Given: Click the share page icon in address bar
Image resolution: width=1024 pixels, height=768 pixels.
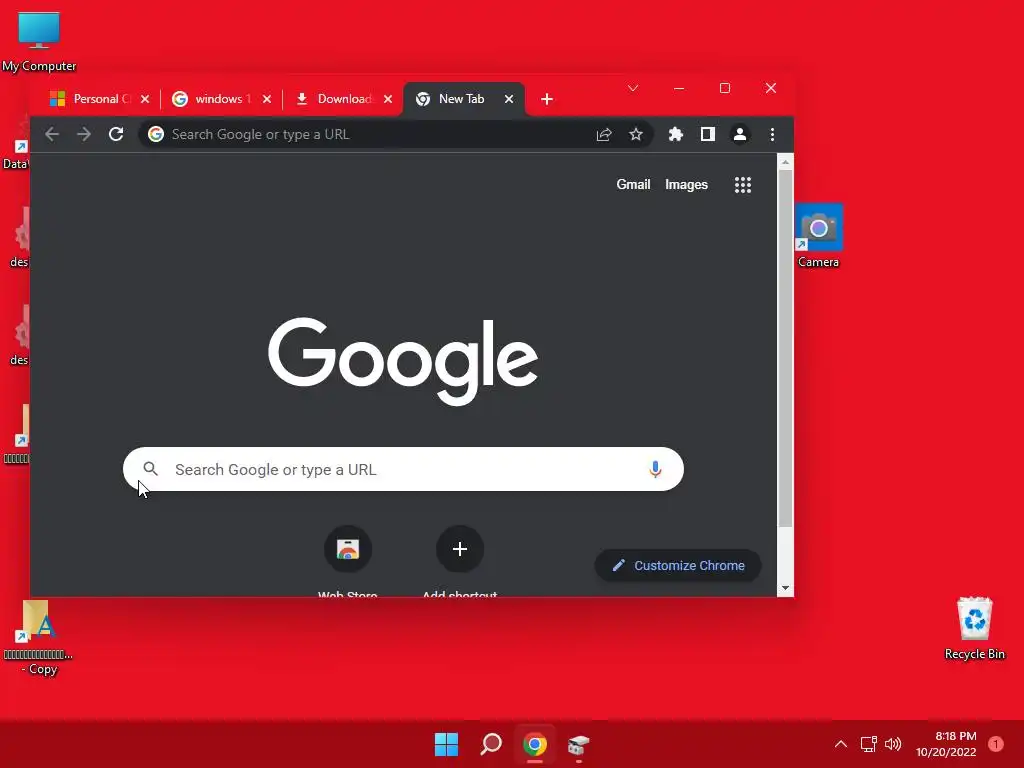Looking at the screenshot, I should click(604, 135).
